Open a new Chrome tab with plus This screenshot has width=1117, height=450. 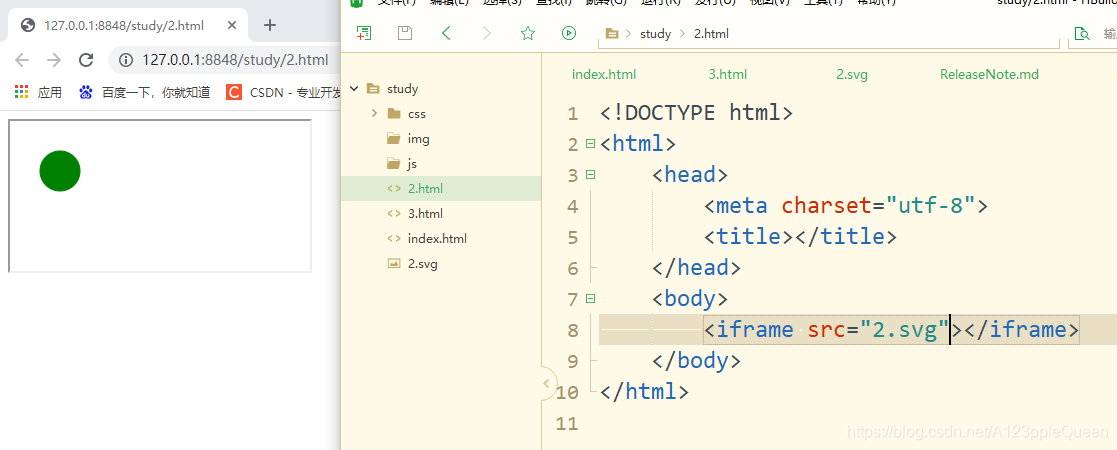click(269, 26)
